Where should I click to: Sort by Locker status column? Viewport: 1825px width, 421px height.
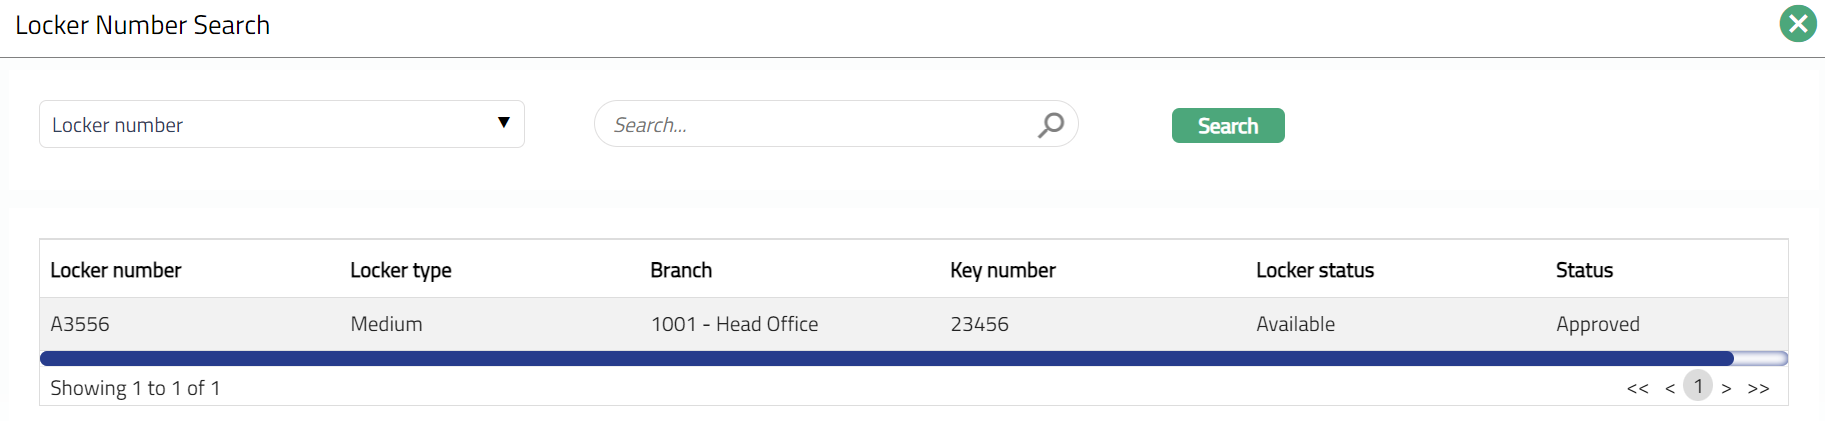1315,270
